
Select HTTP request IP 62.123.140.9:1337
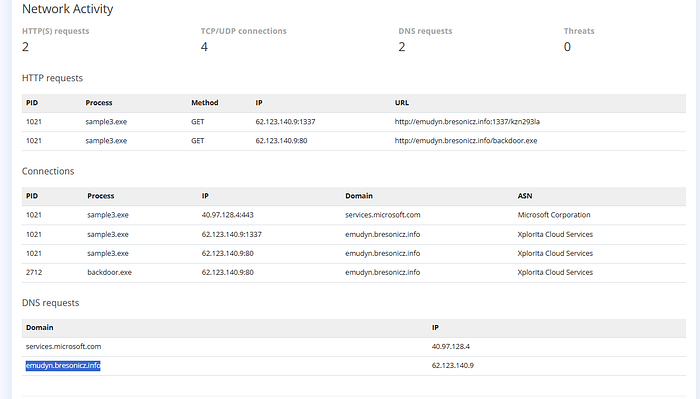(x=285, y=121)
